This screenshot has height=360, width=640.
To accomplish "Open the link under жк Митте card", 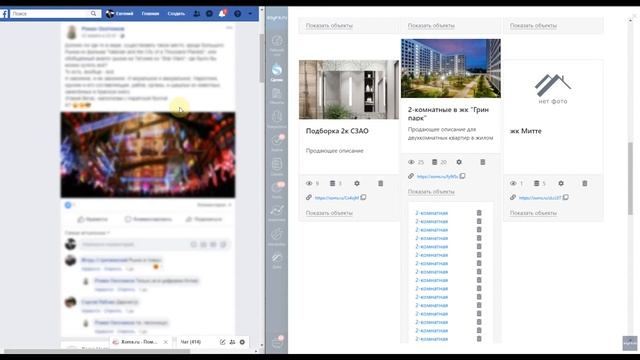I will point(540,198).
